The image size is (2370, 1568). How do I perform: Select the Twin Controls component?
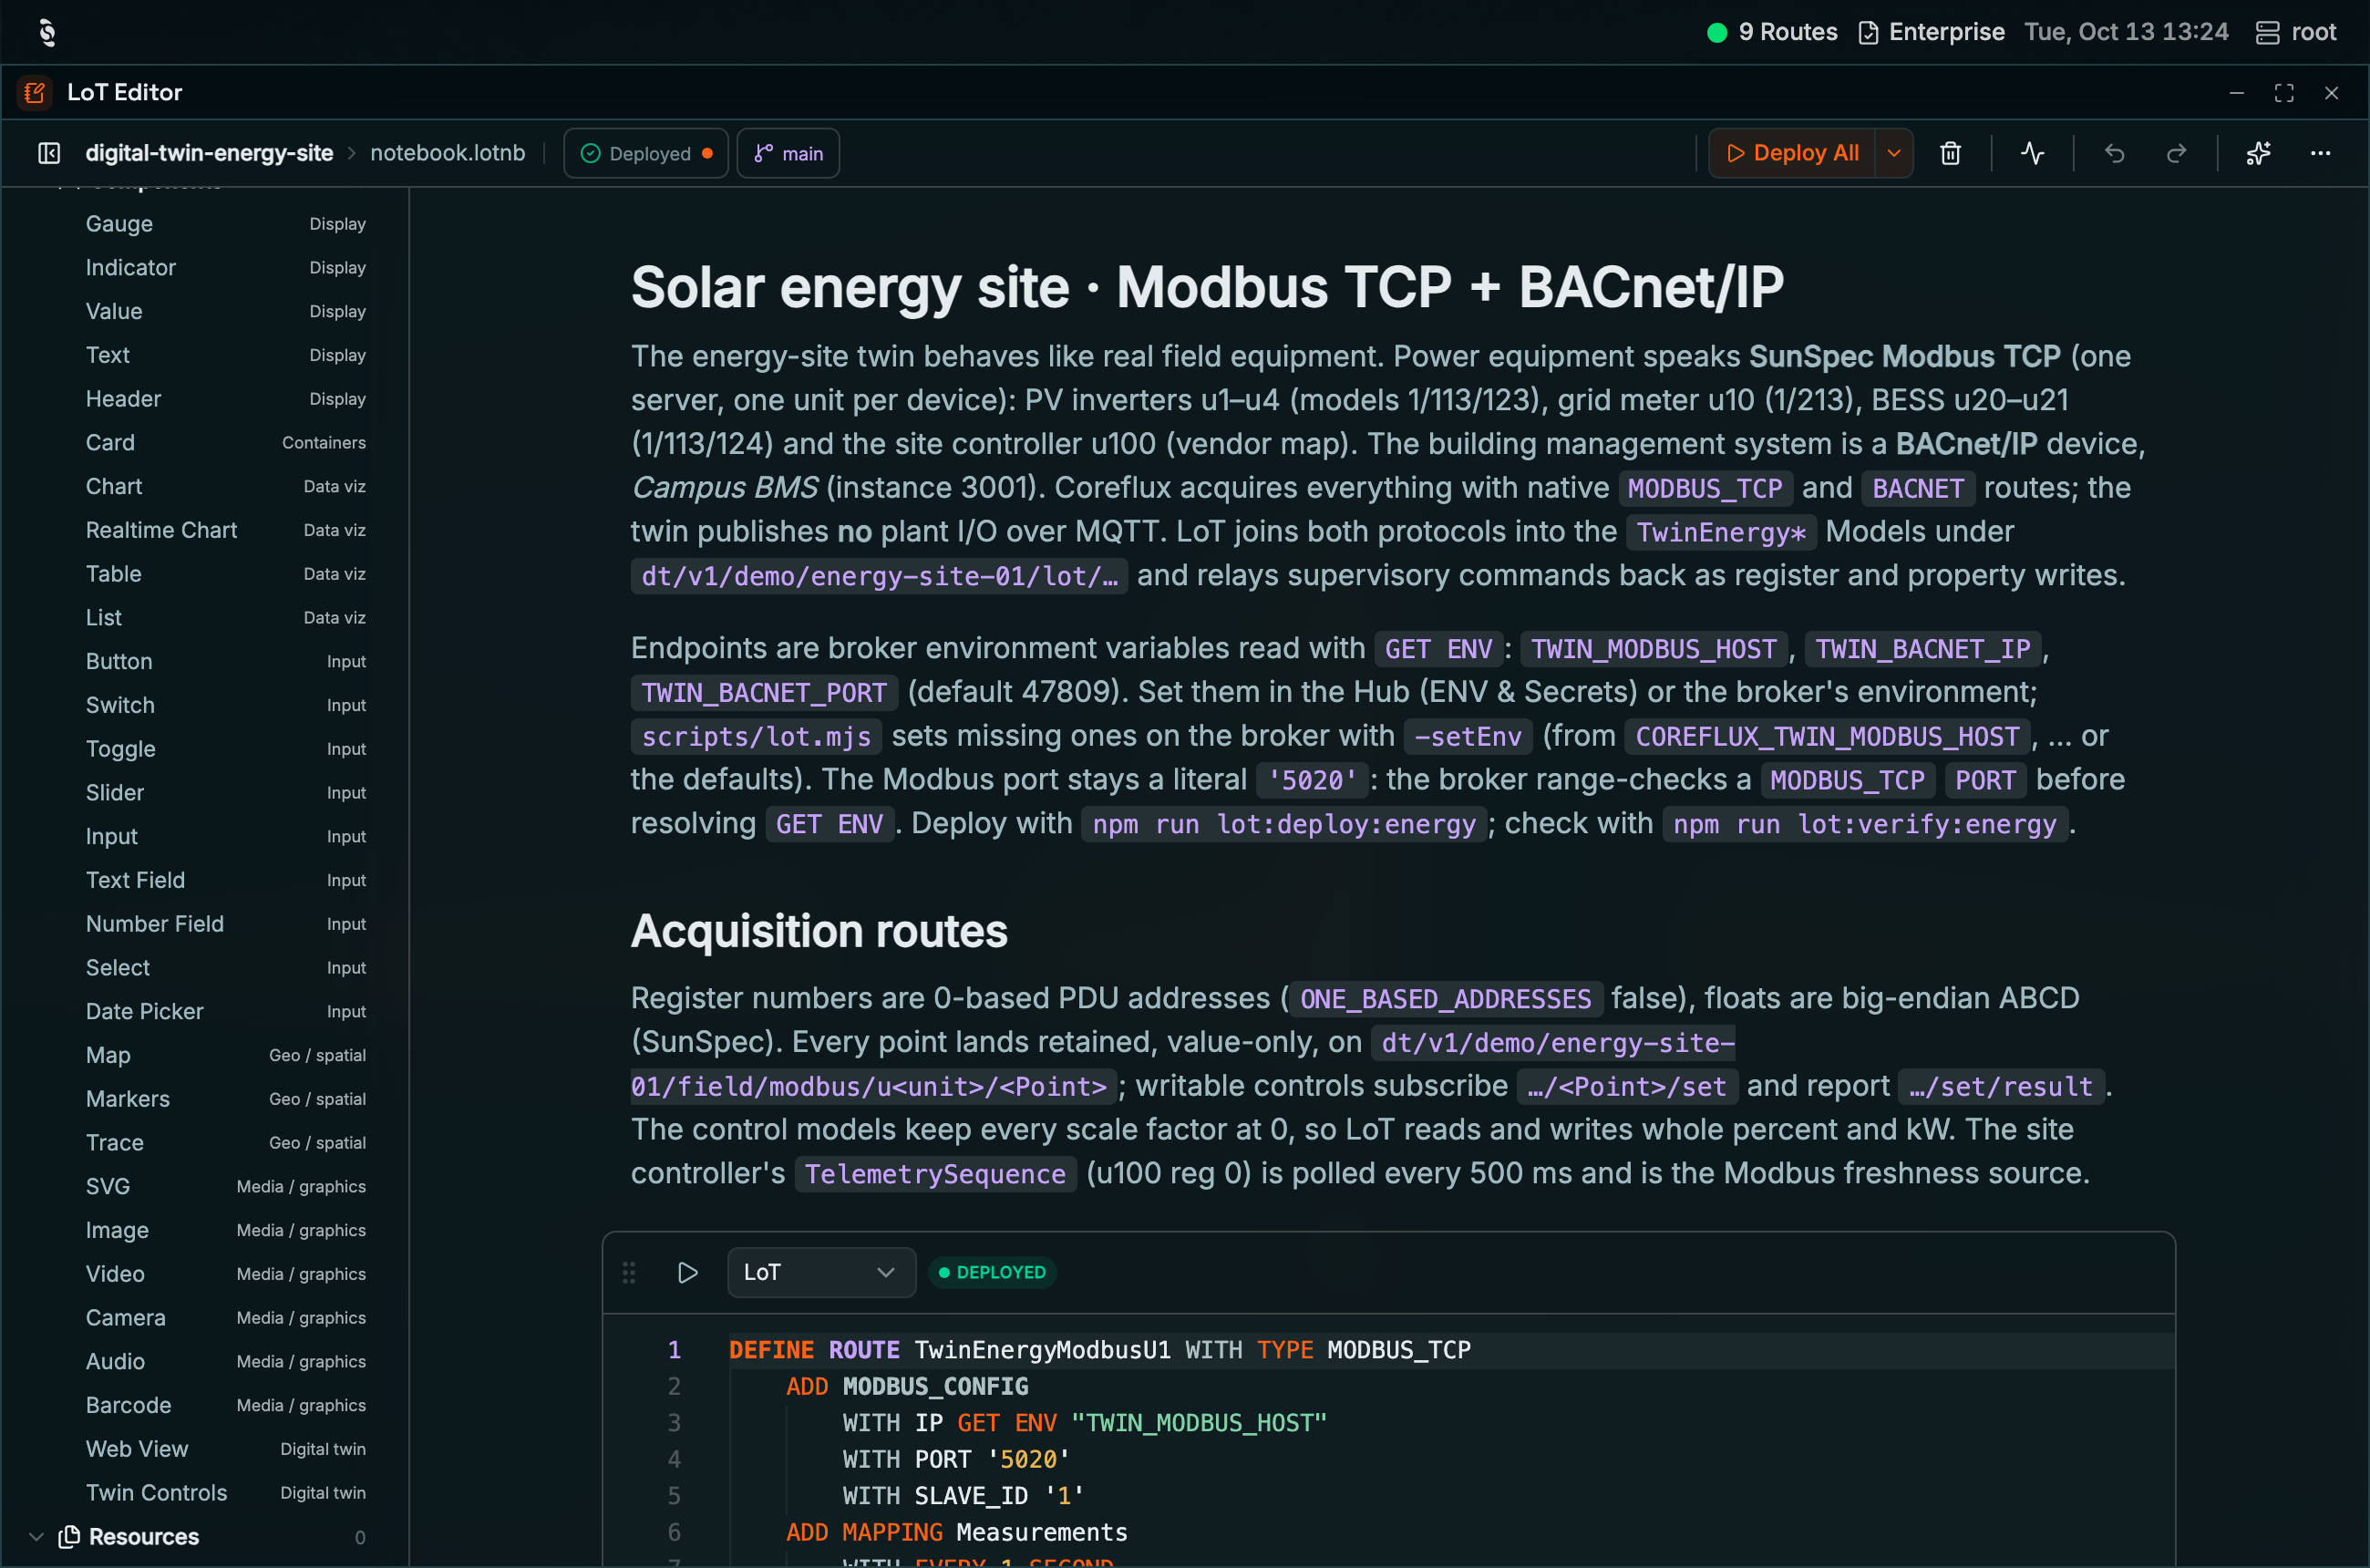point(225,1493)
